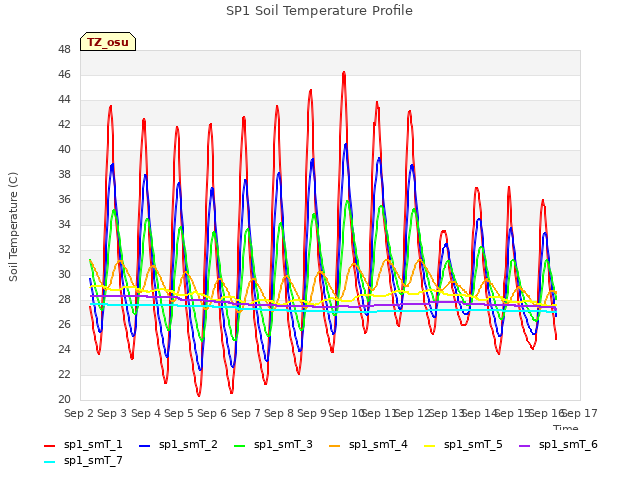Click the 22 y-axis tick label
The width and height of the screenshot is (640, 480).
pos(64,375)
